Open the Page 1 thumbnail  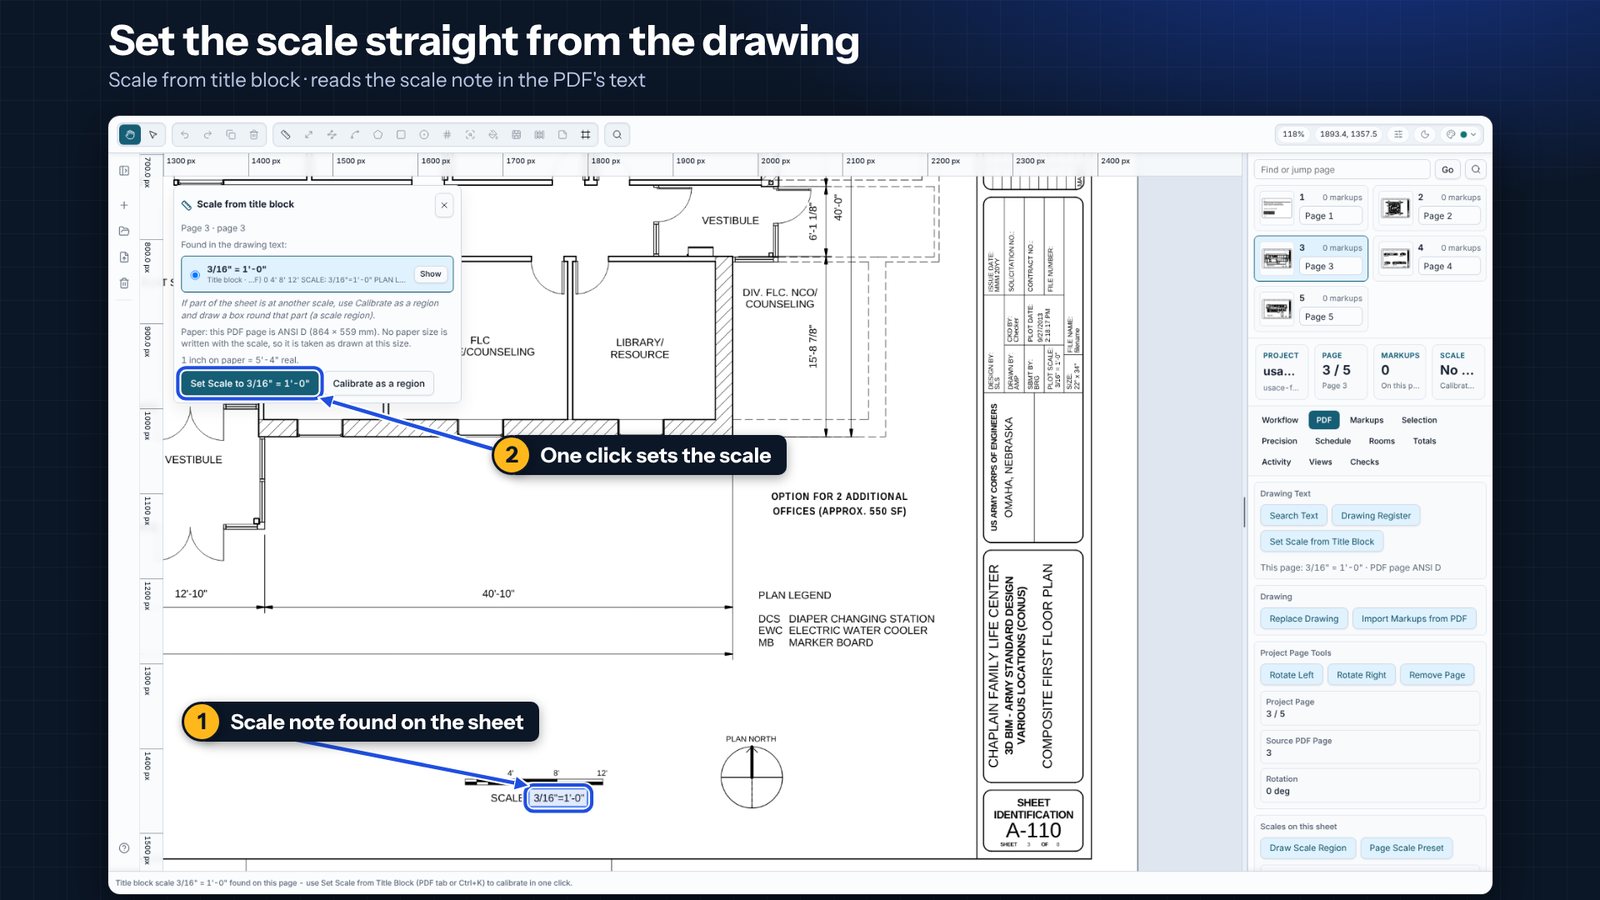[x=1310, y=207]
